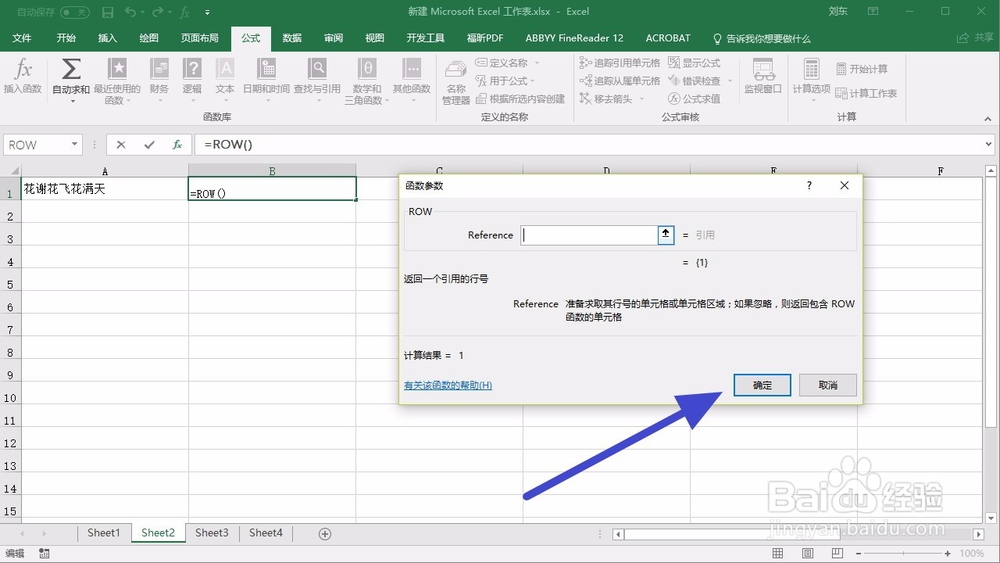Switch to Page Layout view in status bar

tap(807, 553)
